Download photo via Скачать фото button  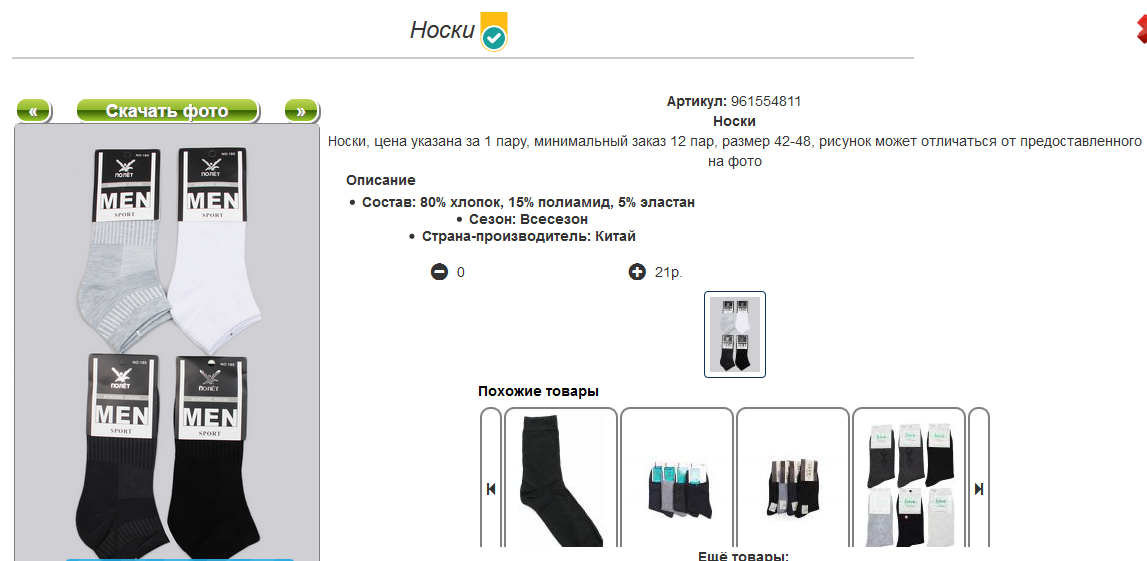click(x=168, y=111)
